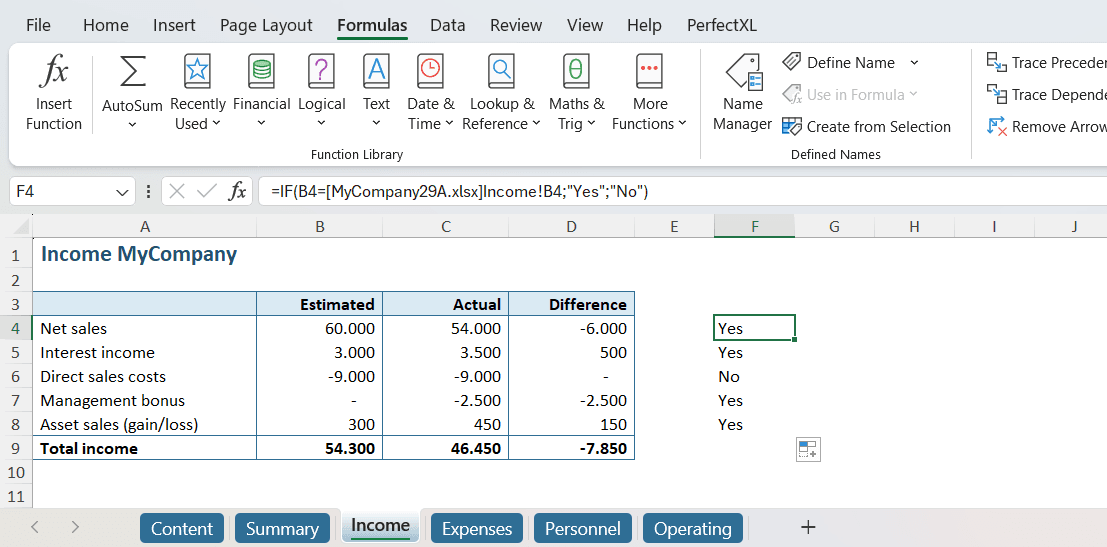The image size is (1107, 547).
Task: Click Create from Selection
Action: (867, 127)
